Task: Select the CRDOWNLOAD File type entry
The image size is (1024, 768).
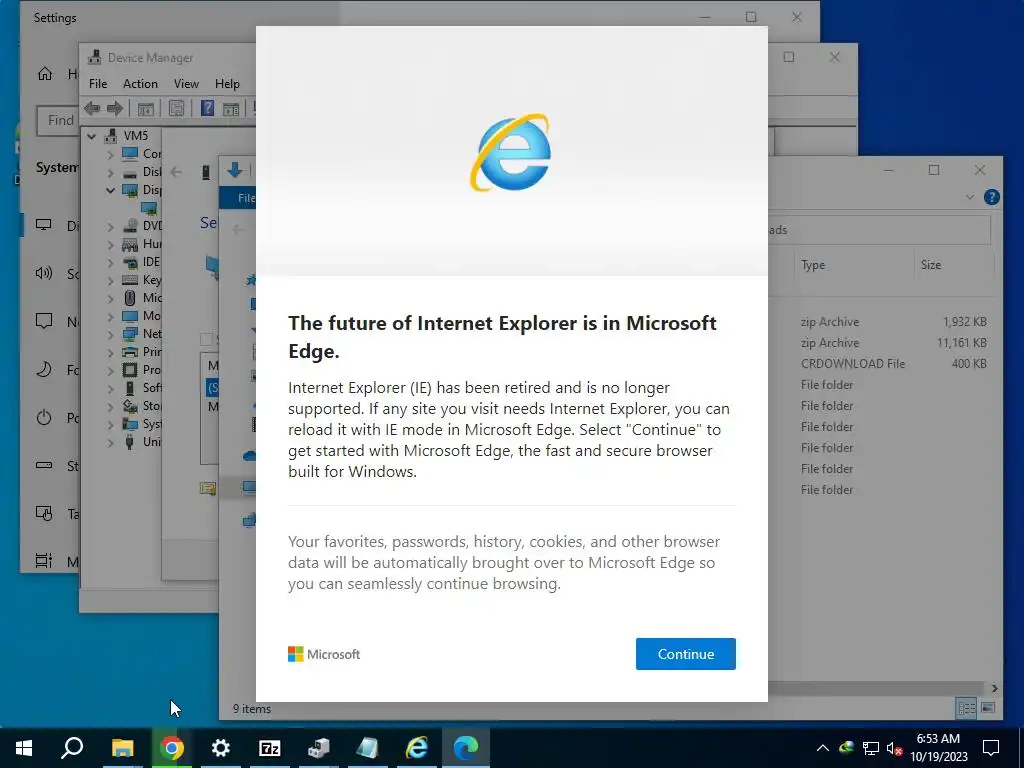Action: point(853,364)
